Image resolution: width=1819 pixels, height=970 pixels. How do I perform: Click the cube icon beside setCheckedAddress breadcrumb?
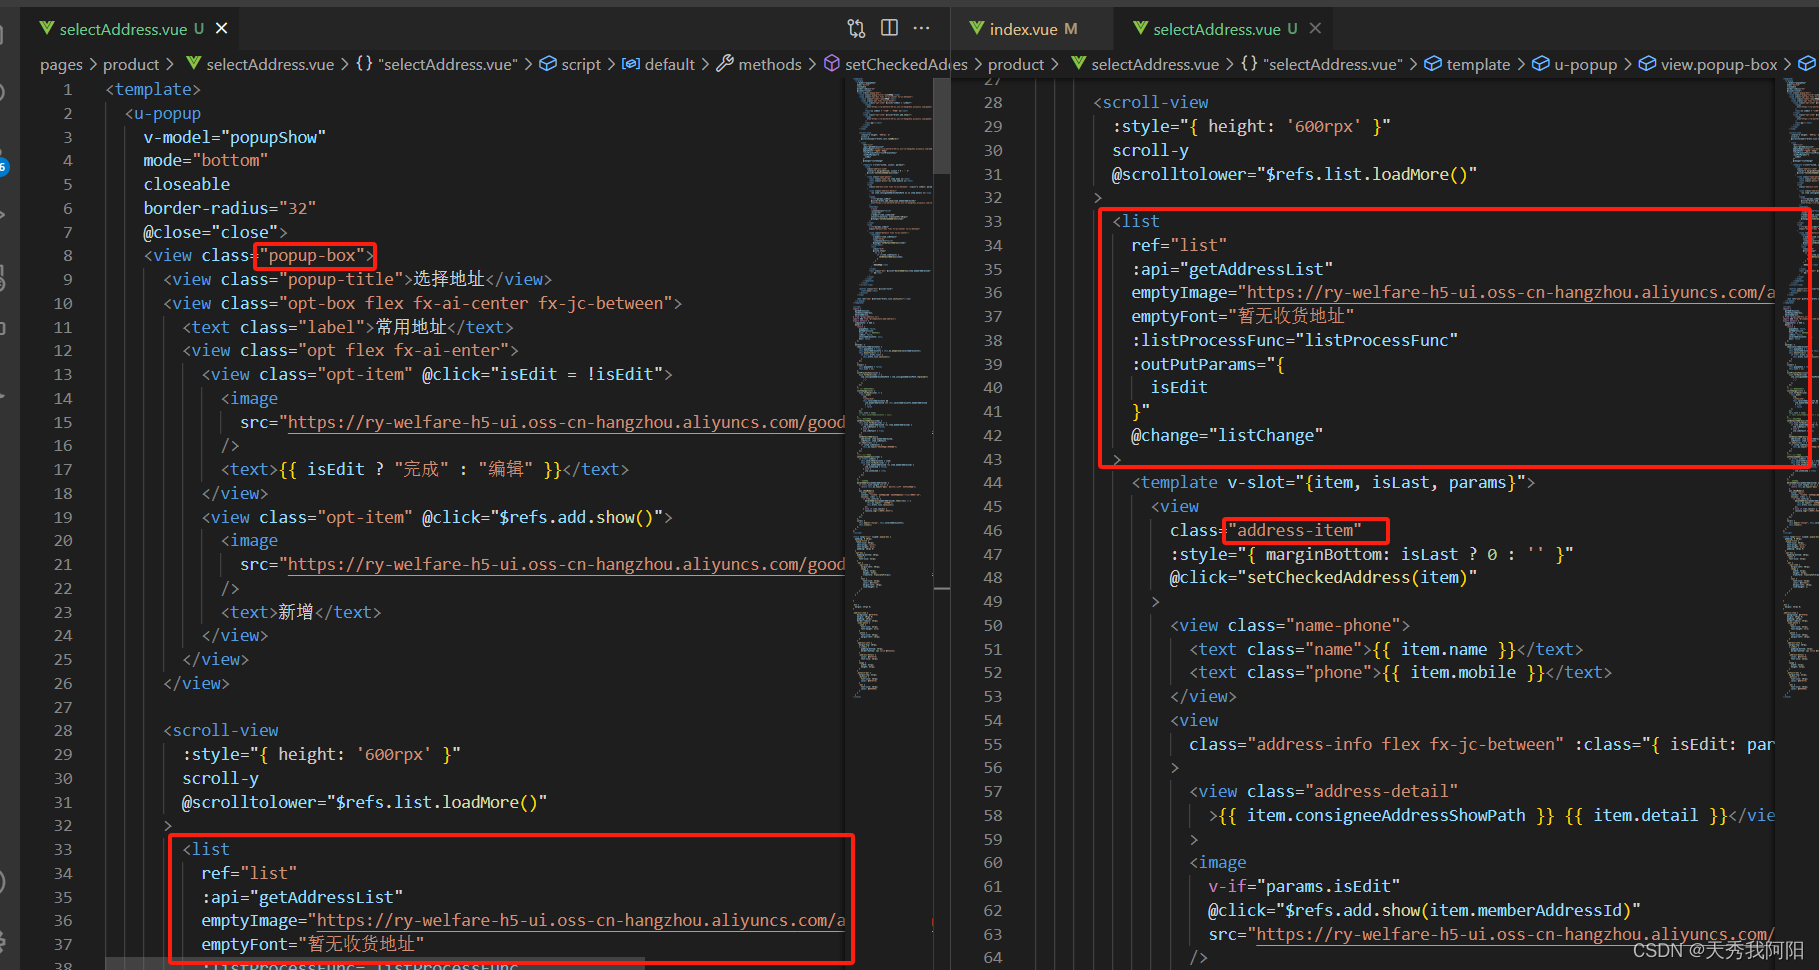tap(832, 64)
